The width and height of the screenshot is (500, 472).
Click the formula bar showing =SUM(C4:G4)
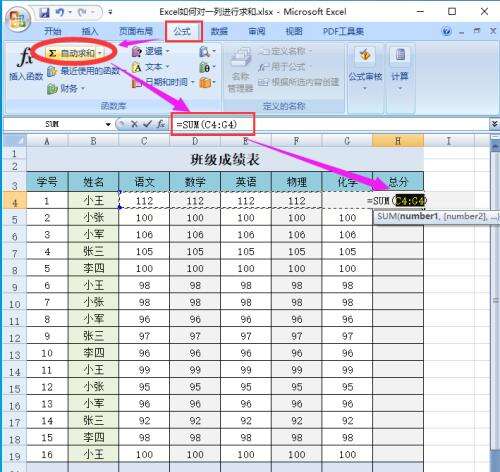pos(330,124)
